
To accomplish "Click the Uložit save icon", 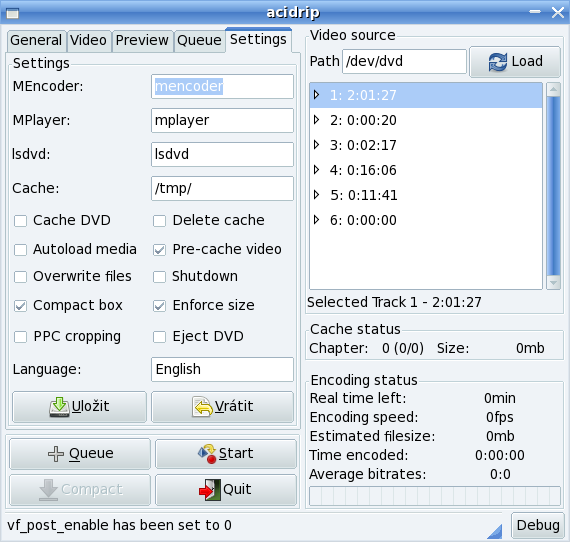I will 59,407.
